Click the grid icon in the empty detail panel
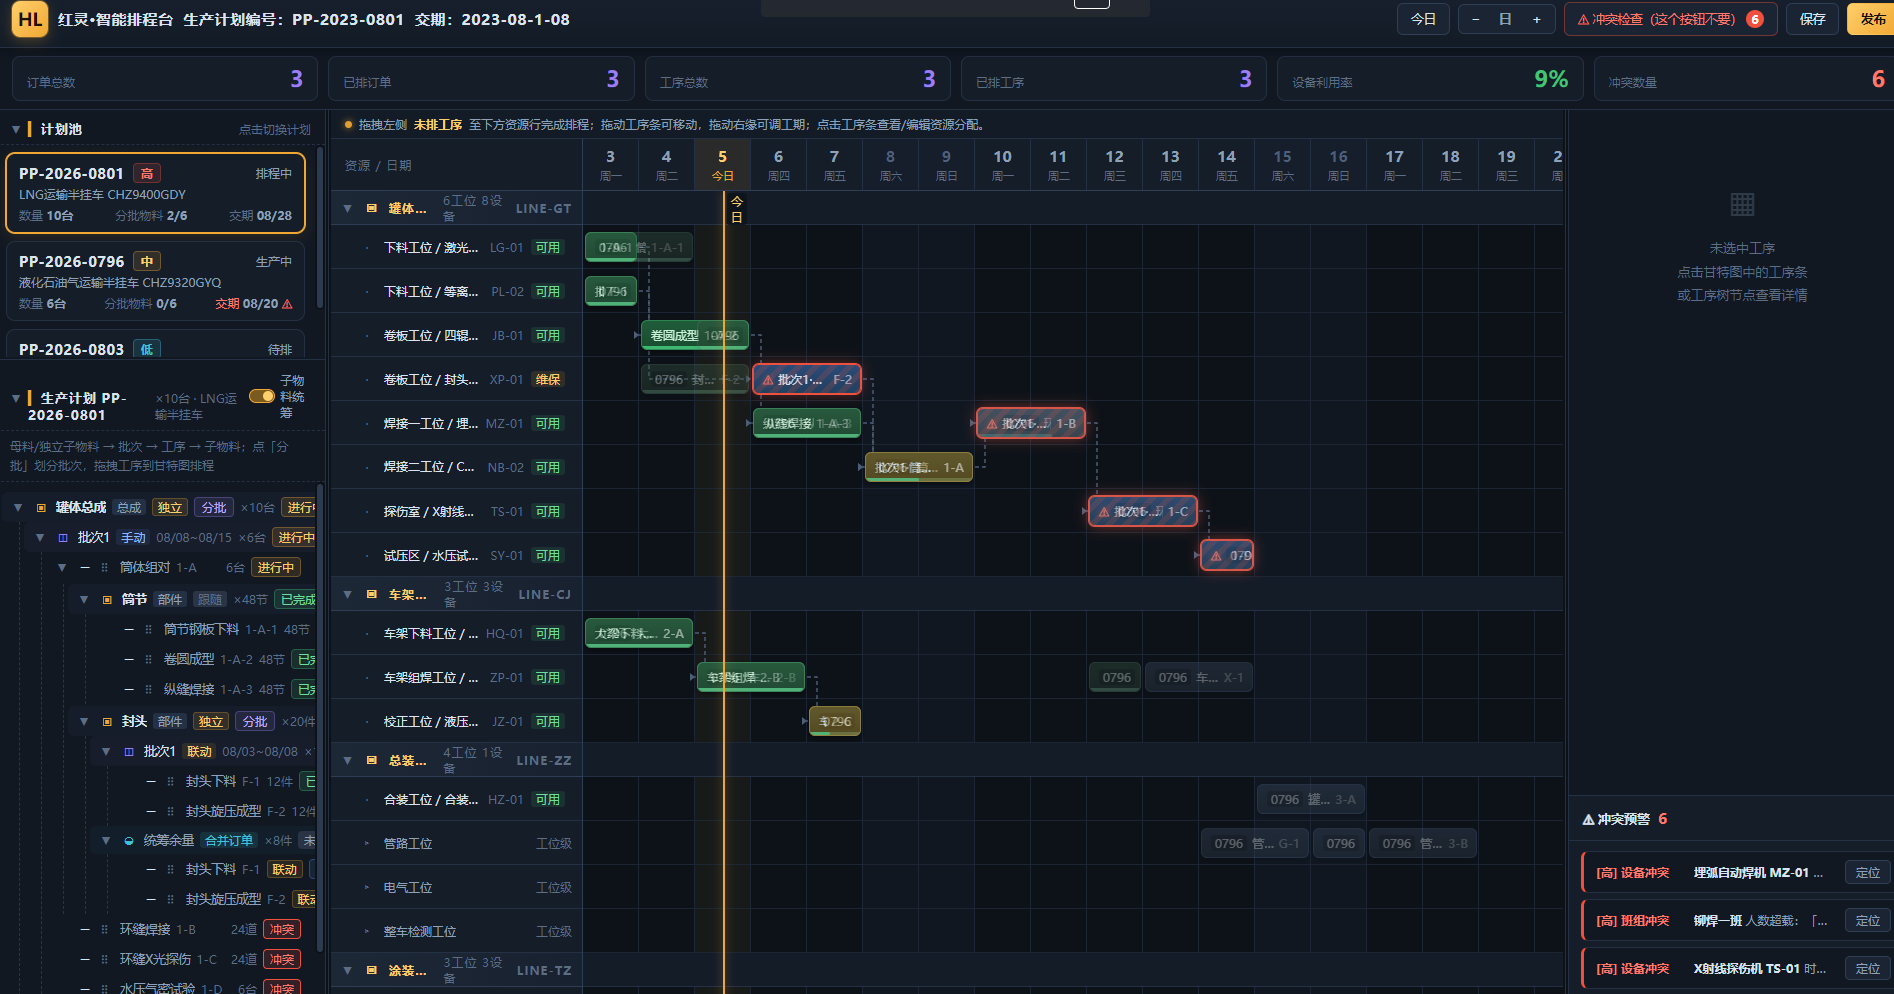This screenshot has width=1894, height=994. coord(1742,205)
